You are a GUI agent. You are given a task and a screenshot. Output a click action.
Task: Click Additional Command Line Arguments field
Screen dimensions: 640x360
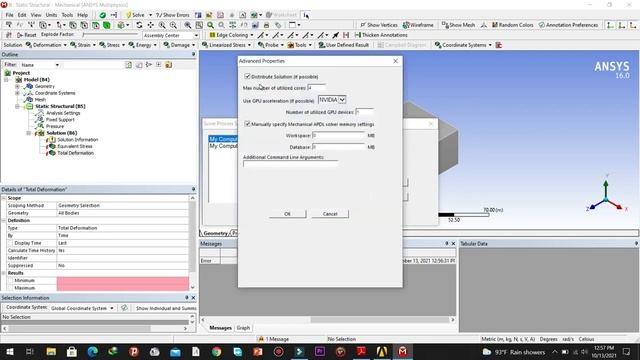291,164
